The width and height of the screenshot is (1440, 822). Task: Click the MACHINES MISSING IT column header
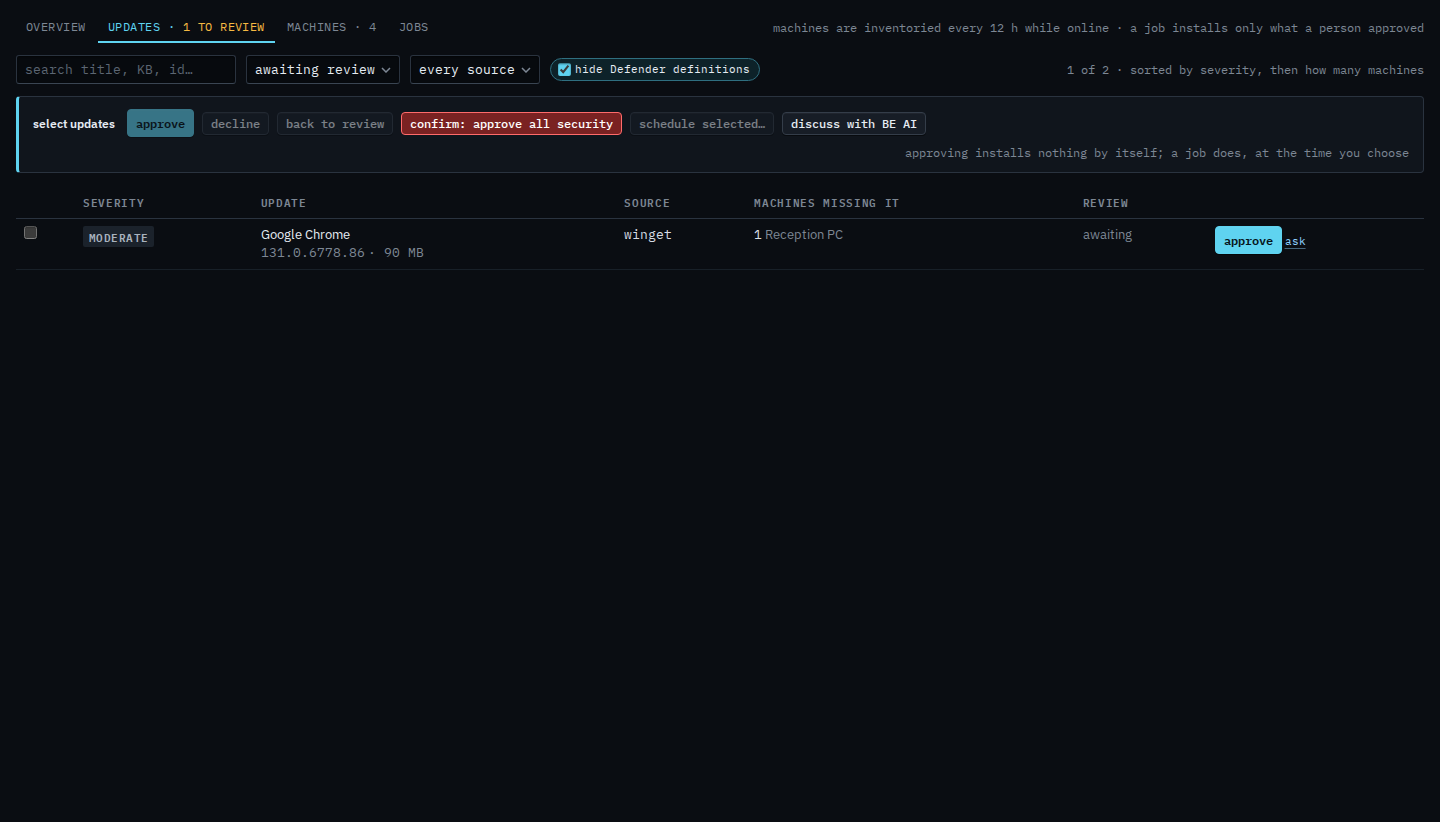pos(826,203)
